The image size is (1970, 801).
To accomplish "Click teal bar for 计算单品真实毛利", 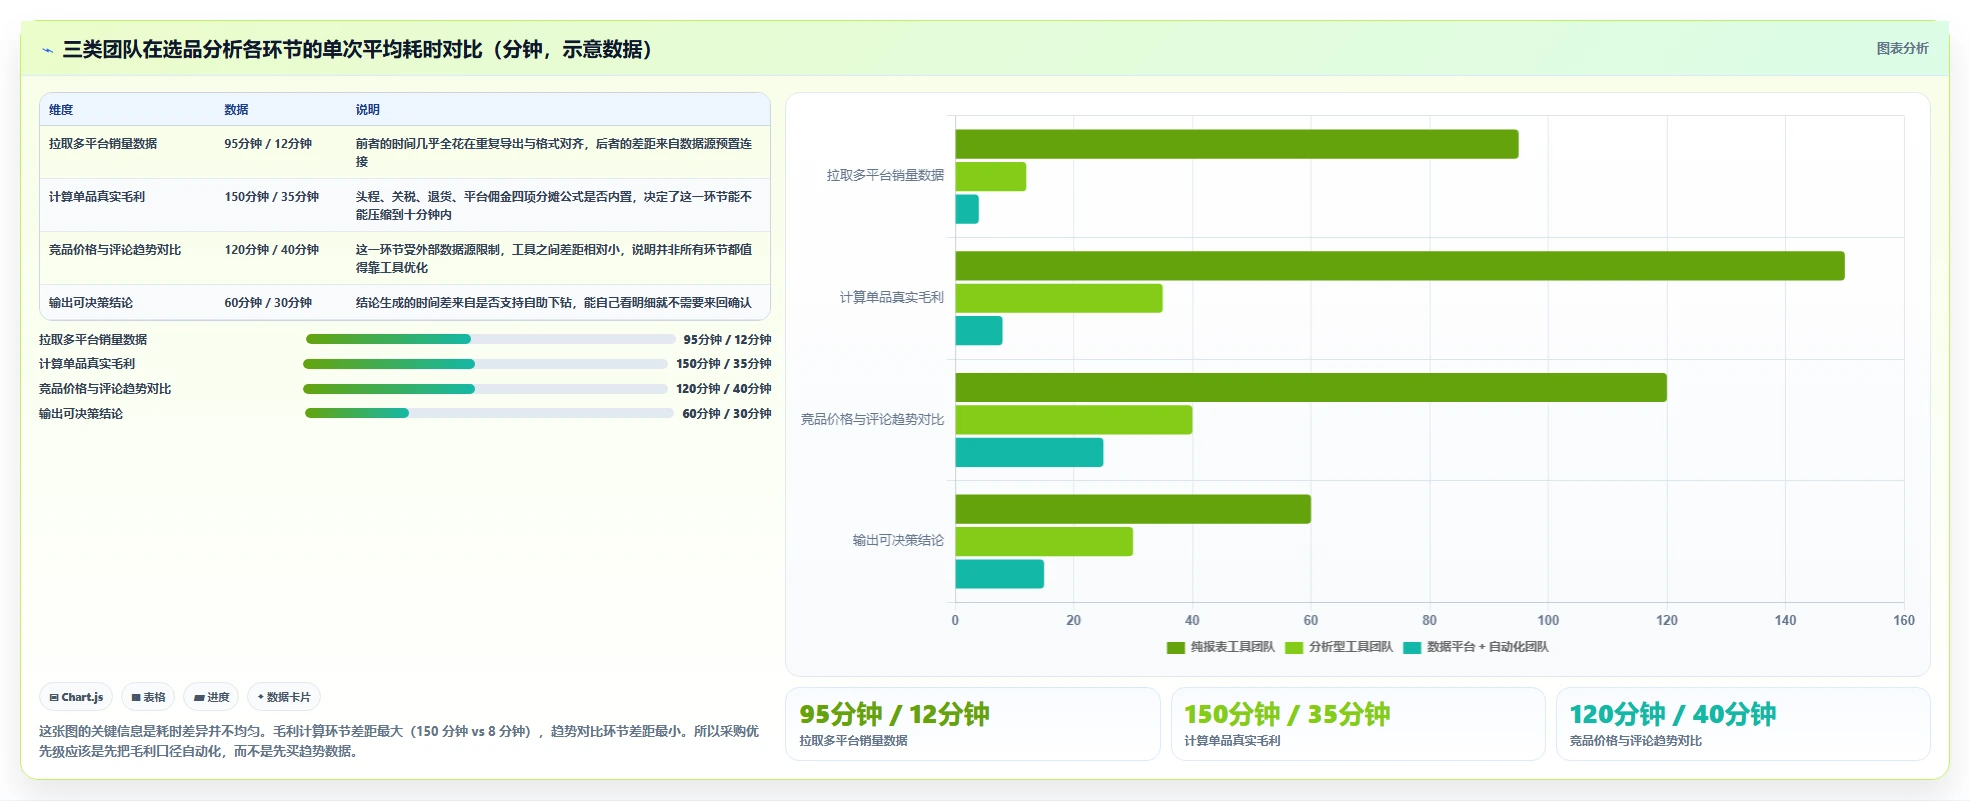I will [x=979, y=331].
